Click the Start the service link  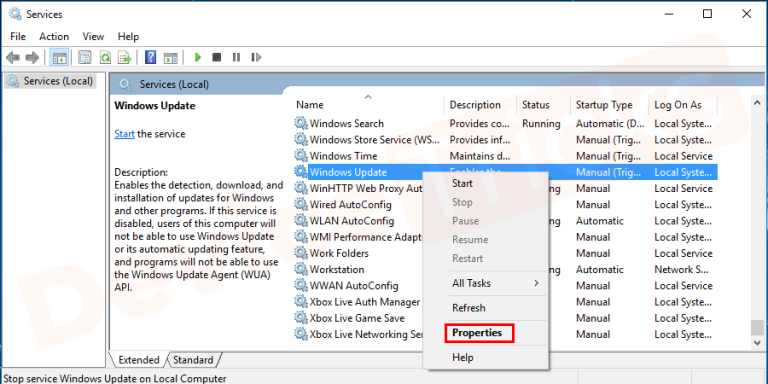[x=124, y=134]
